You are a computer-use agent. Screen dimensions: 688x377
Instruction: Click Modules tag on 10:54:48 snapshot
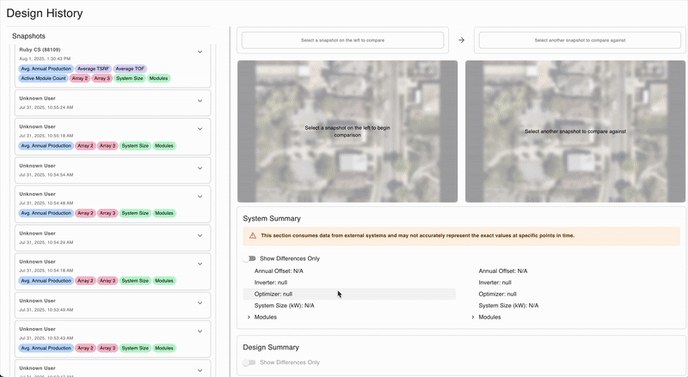click(164, 213)
